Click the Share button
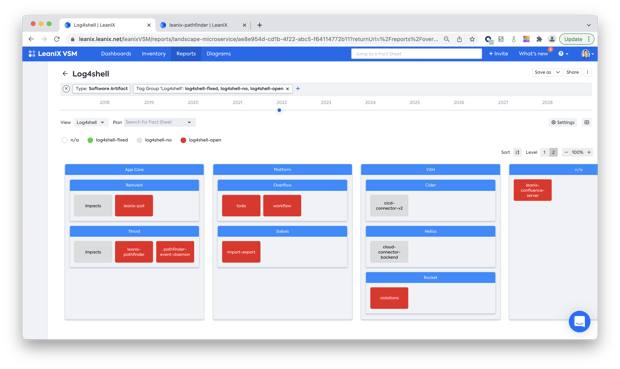 (x=572, y=72)
